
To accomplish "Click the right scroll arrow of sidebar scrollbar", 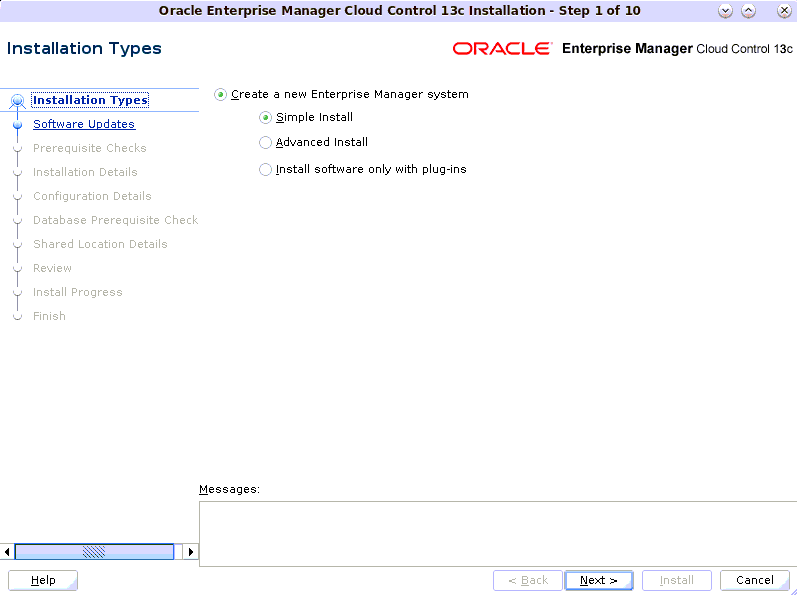I will [191, 551].
